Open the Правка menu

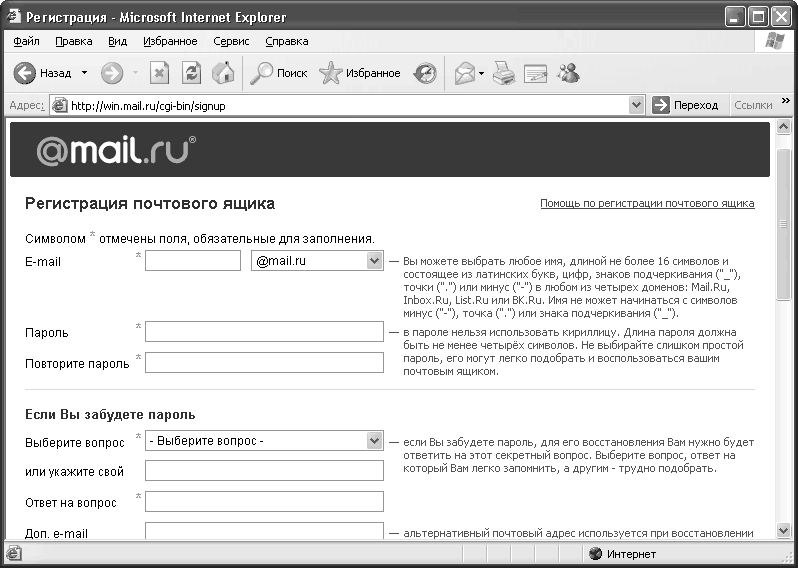tap(74, 41)
